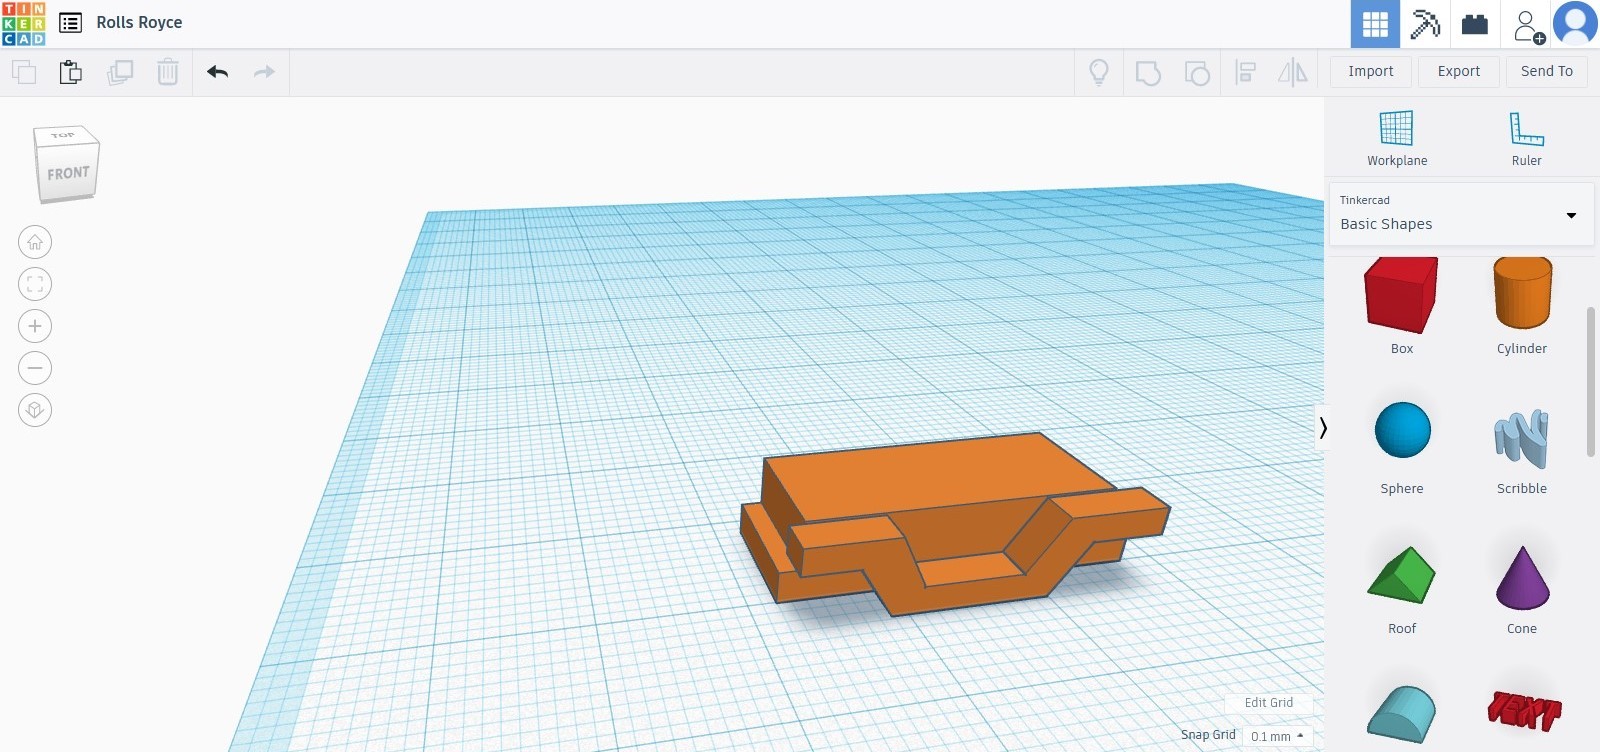Zoom in on the workplane
Image resolution: width=1600 pixels, height=752 pixels.
(35, 326)
